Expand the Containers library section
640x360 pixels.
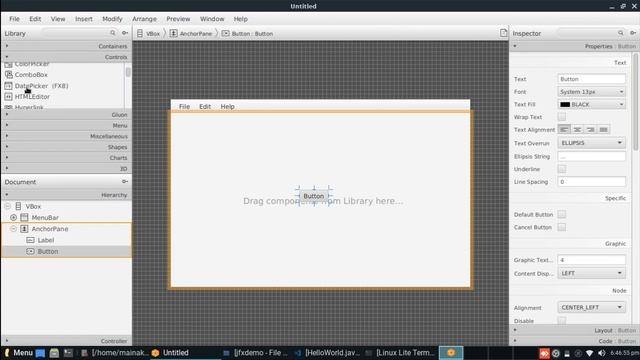66,46
